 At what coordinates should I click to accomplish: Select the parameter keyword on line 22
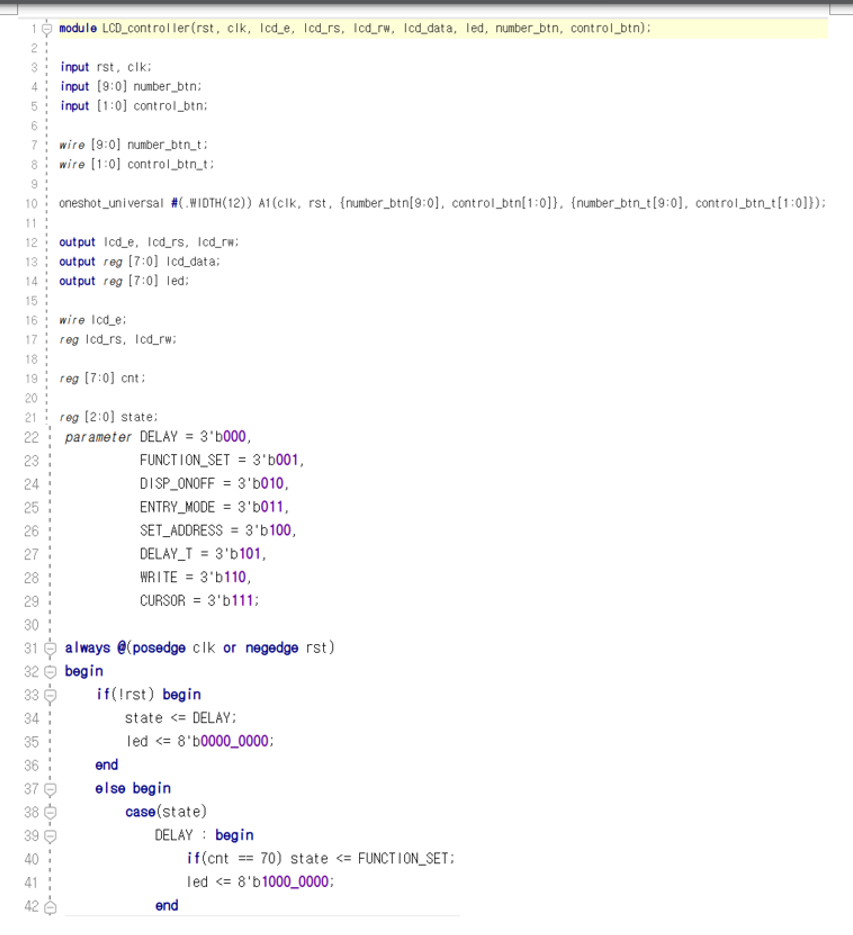[x=99, y=437]
